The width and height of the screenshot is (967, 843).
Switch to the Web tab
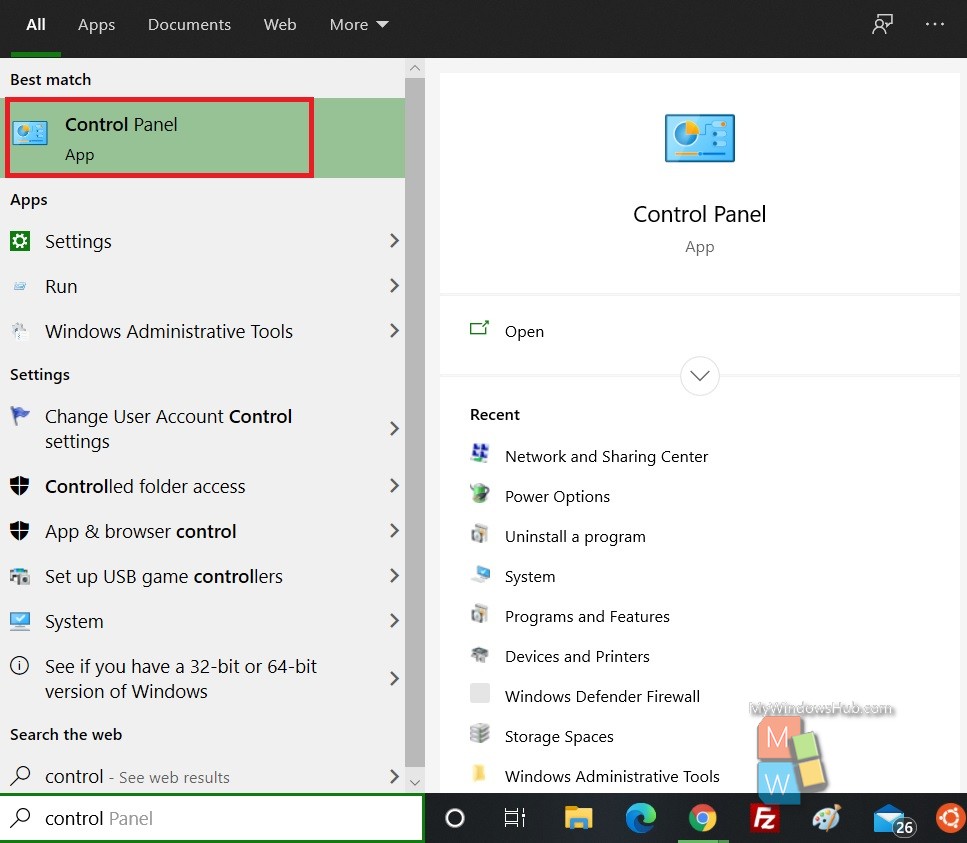[280, 25]
